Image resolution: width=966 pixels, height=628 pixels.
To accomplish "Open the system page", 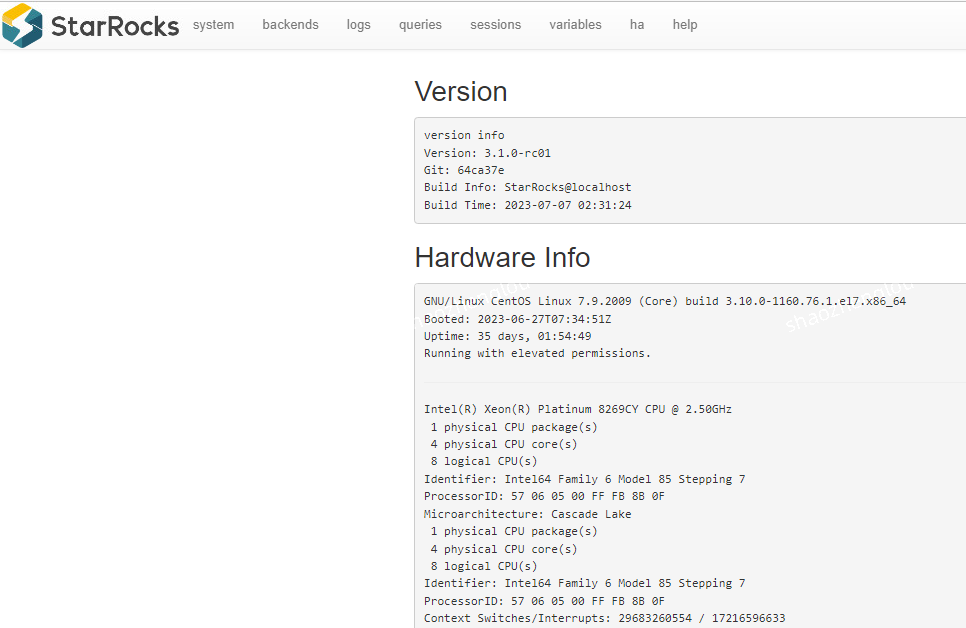I will click(213, 25).
